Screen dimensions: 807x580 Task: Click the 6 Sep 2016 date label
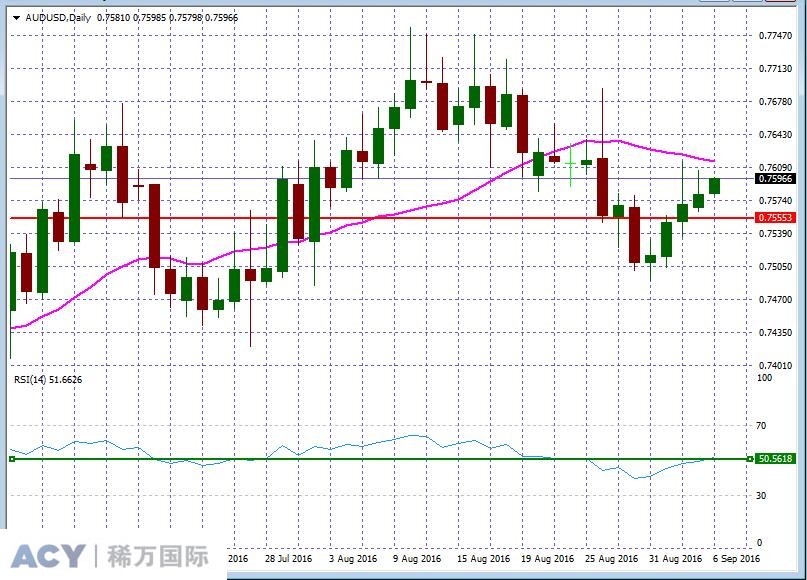(736, 558)
